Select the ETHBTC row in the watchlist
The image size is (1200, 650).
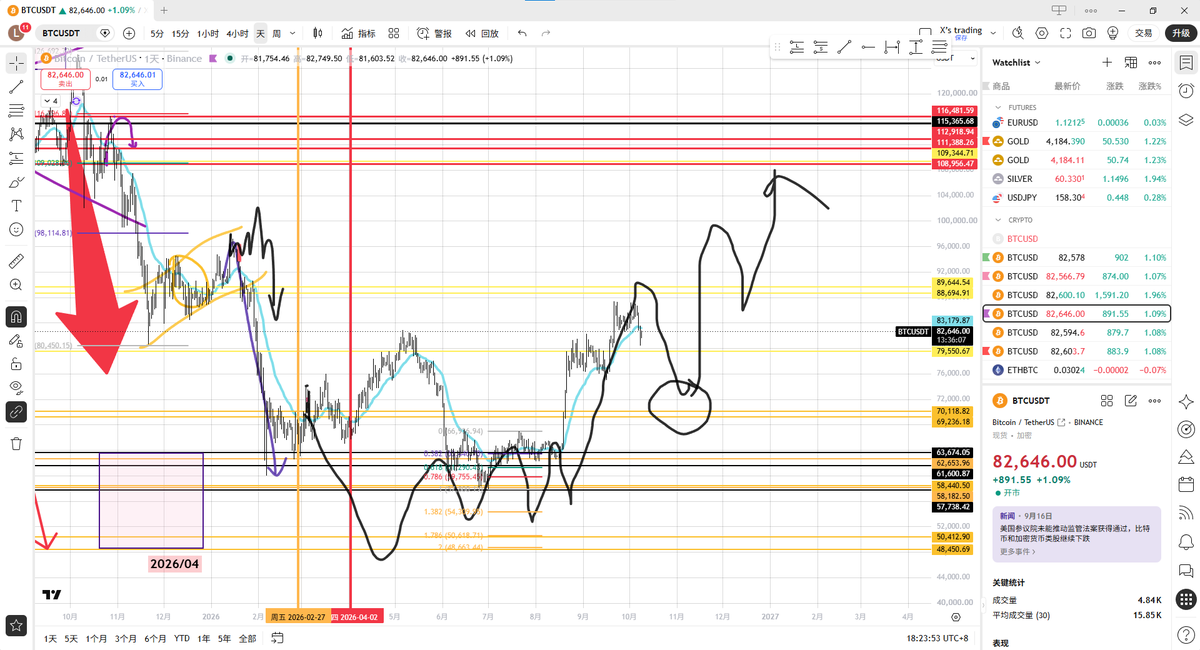[x=1076, y=370]
